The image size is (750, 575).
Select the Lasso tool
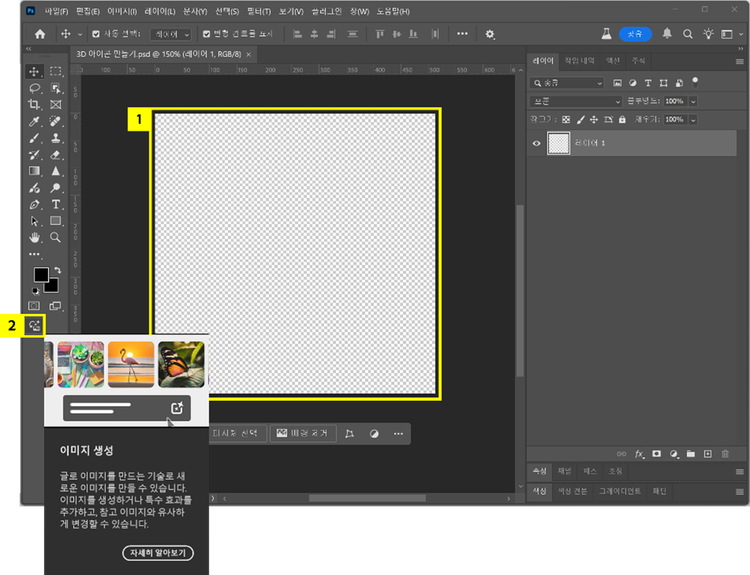tap(34, 88)
